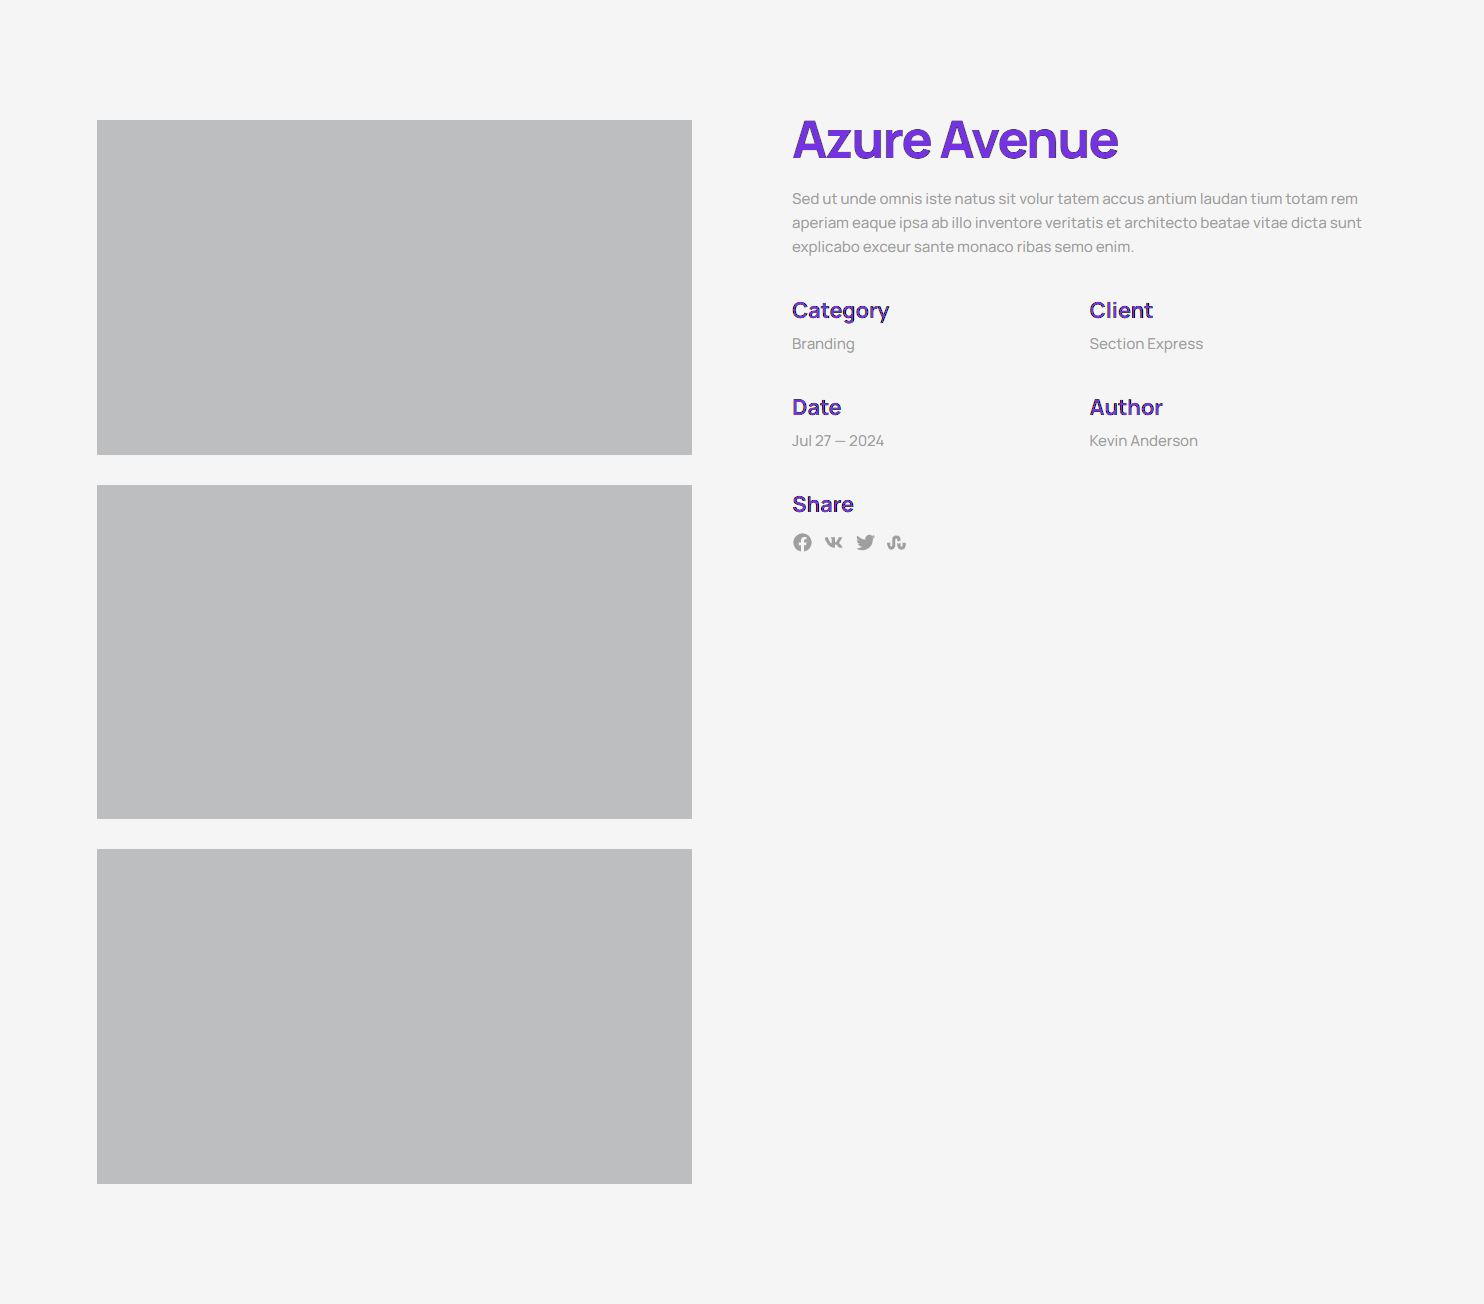The height and width of the screenshot is (1304, 1484).
Task: Open the middle gray project image
Action: (x=394, y=652)
